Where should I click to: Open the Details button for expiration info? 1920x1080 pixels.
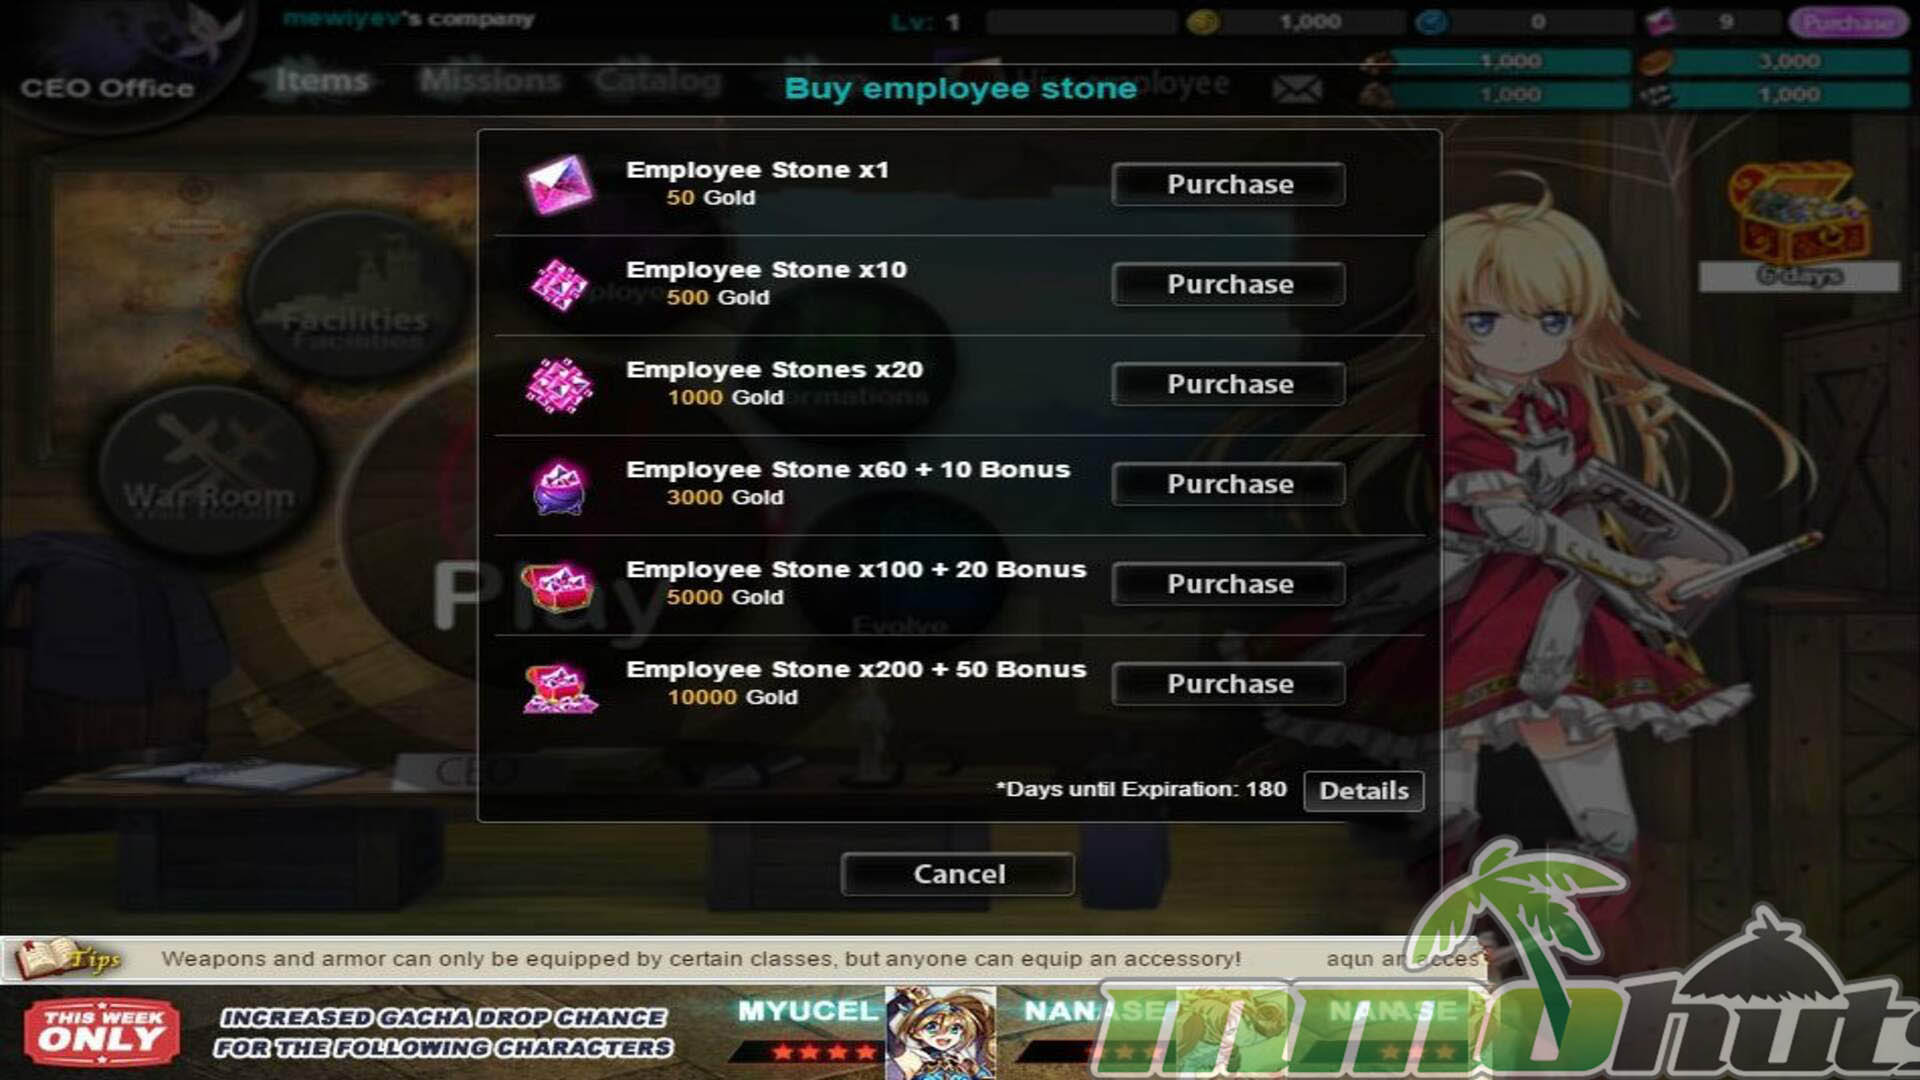(1364, 790)
